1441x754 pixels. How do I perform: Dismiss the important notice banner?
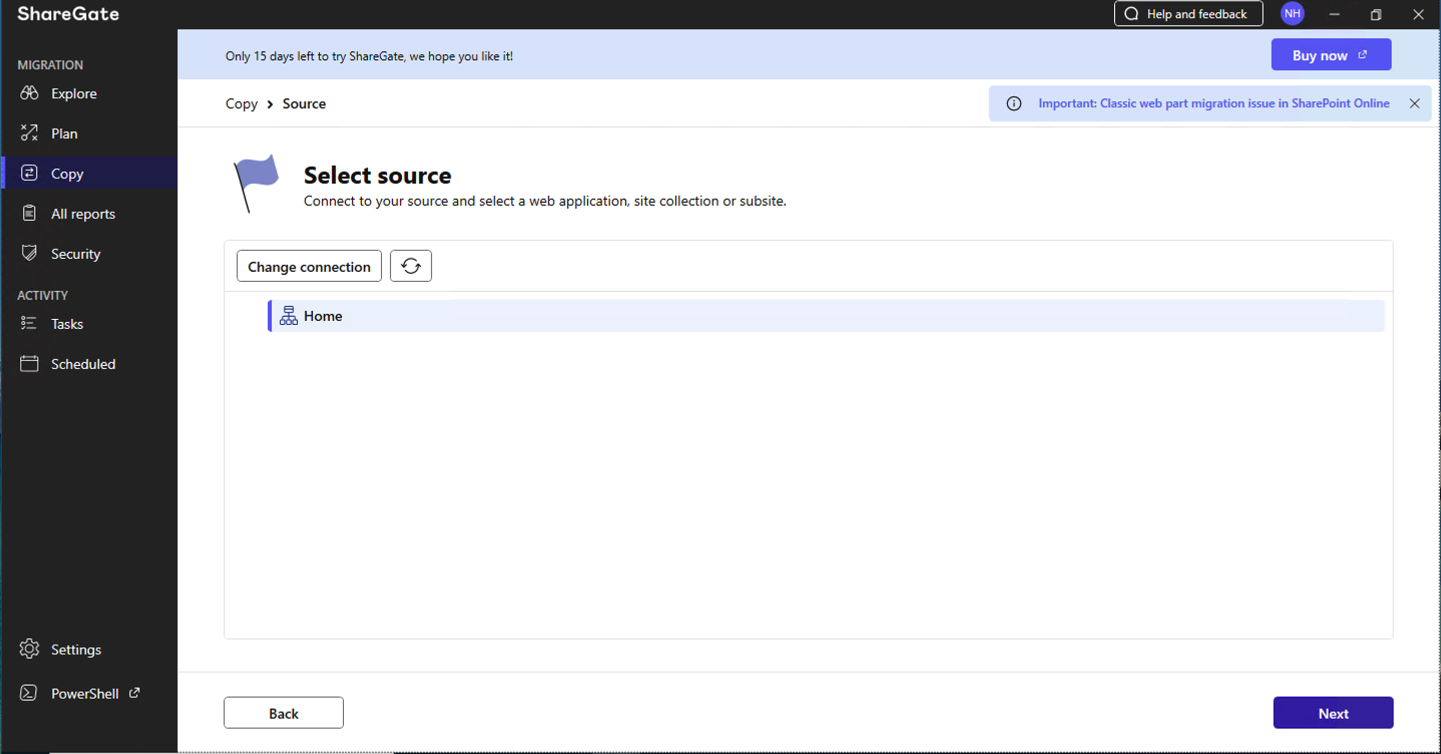point(1414,103)
